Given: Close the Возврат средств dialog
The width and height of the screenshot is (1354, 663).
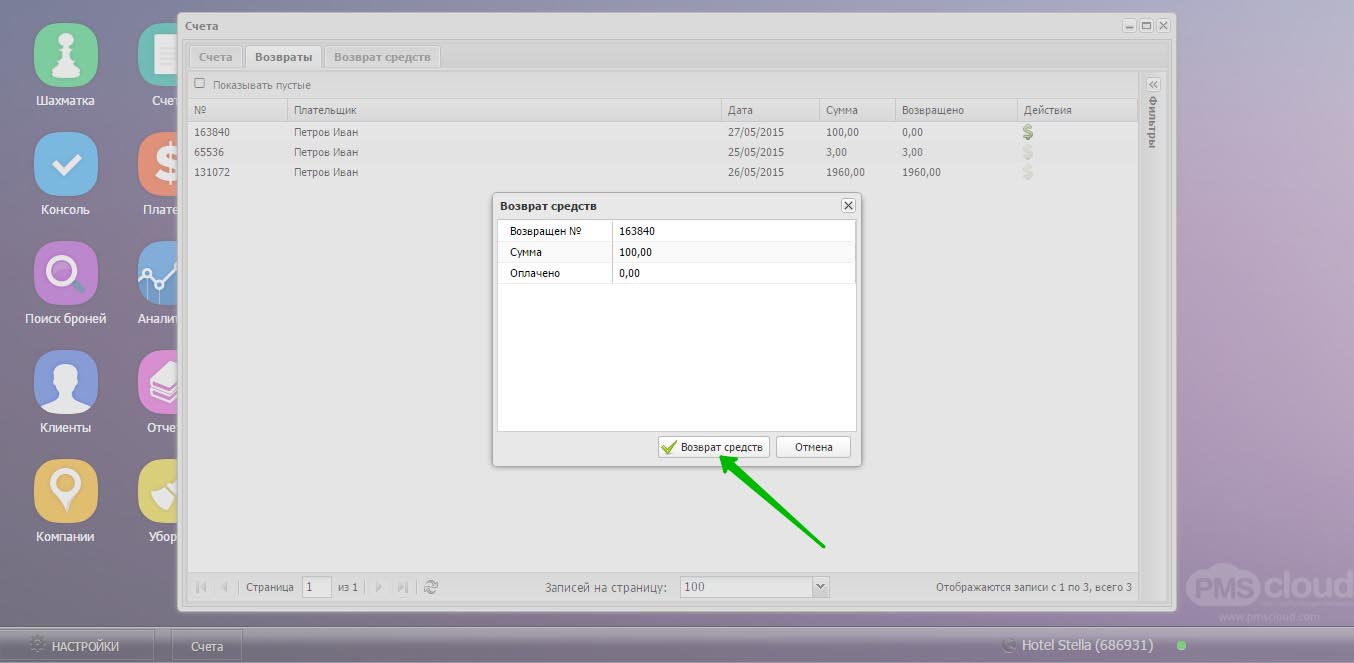Looking at the screenshot, I should [x=848, y=205].
